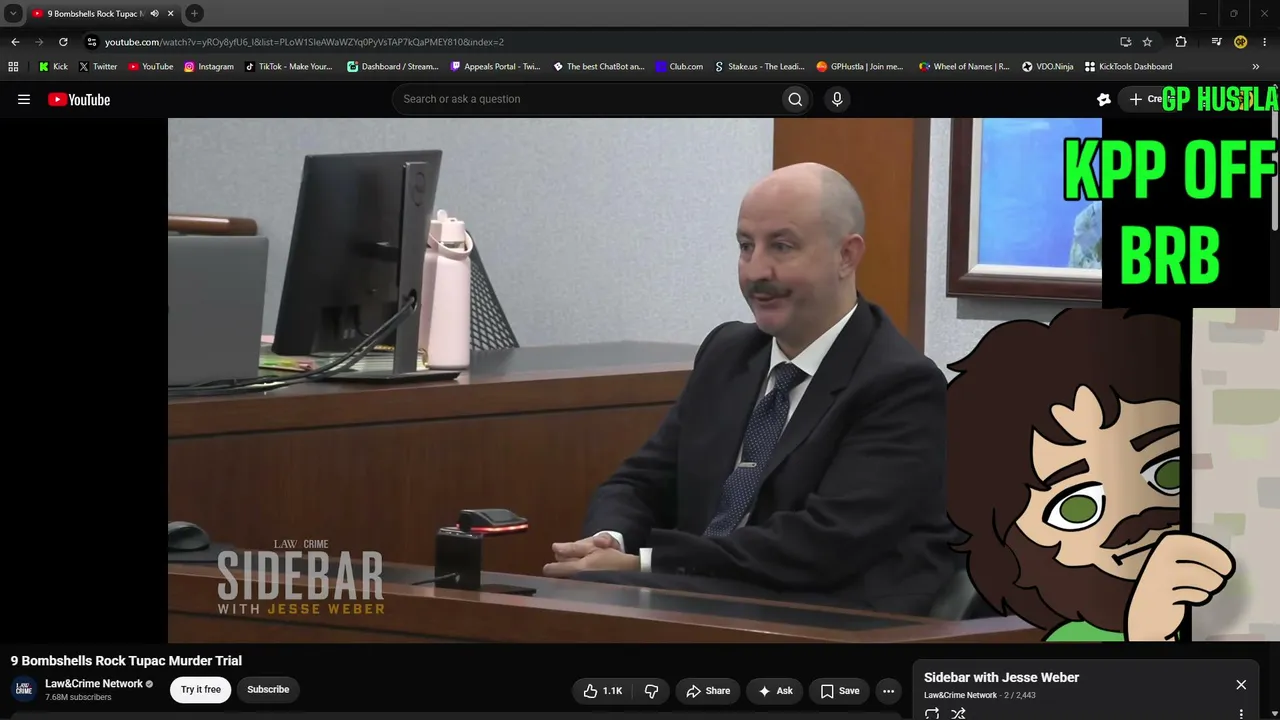Viewport: 1280px width, 720px height.
Task: Open the Instagram bookmark
Action: click(x=209, y=67)
